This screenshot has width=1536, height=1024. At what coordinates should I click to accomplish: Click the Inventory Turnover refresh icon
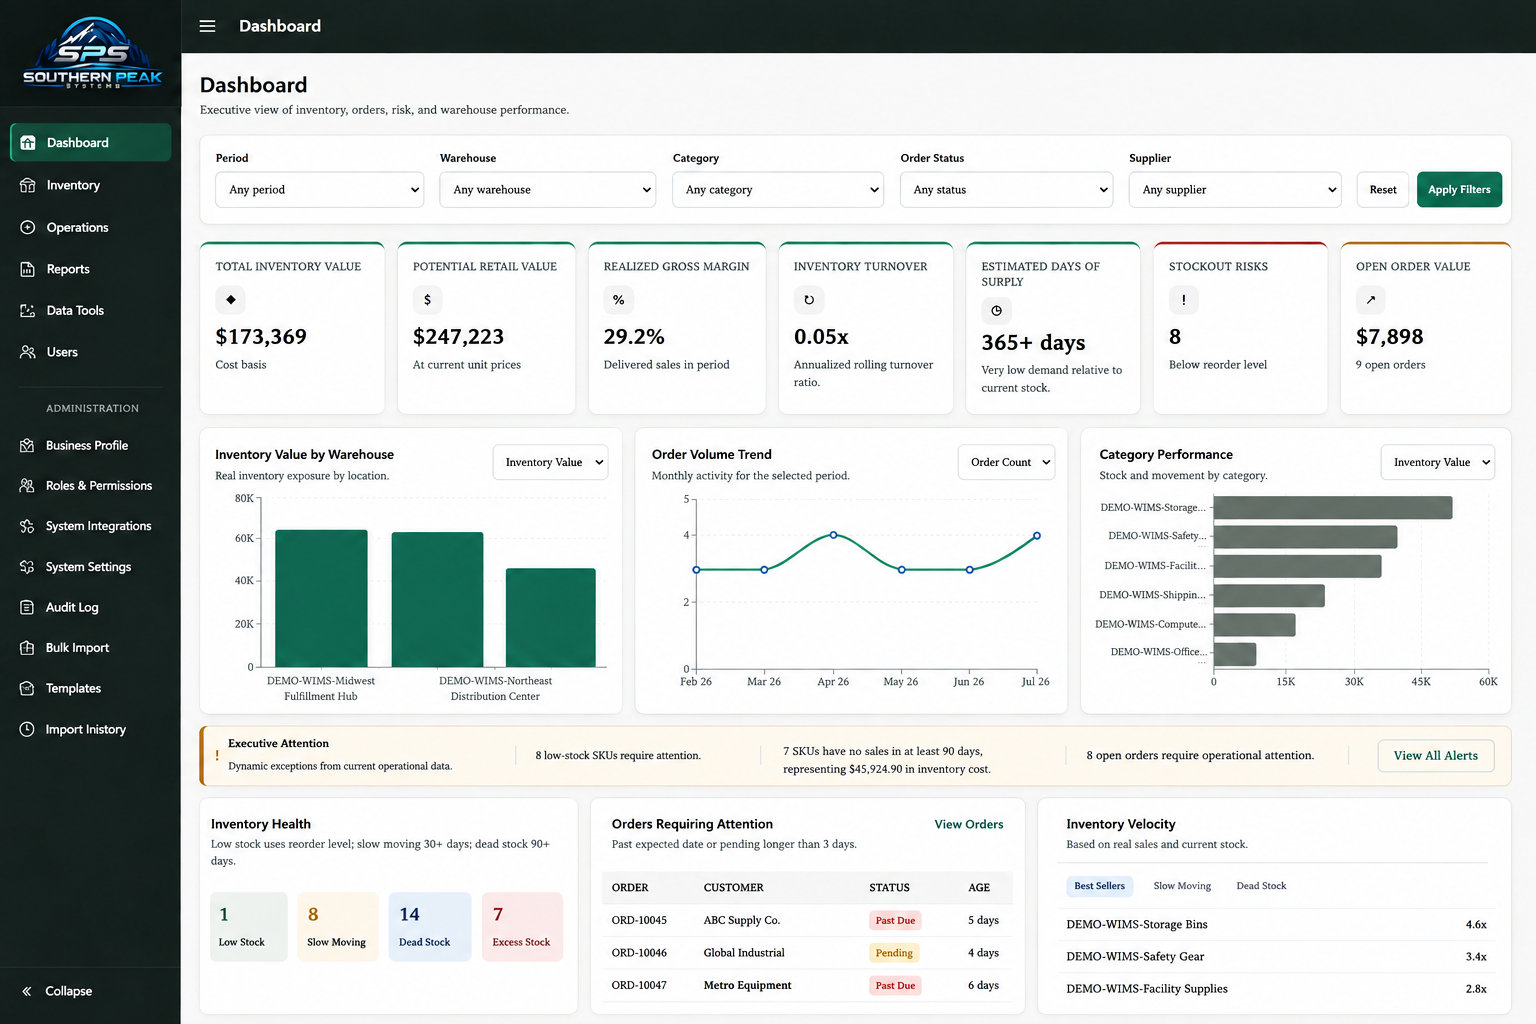(x=809, y=300)
